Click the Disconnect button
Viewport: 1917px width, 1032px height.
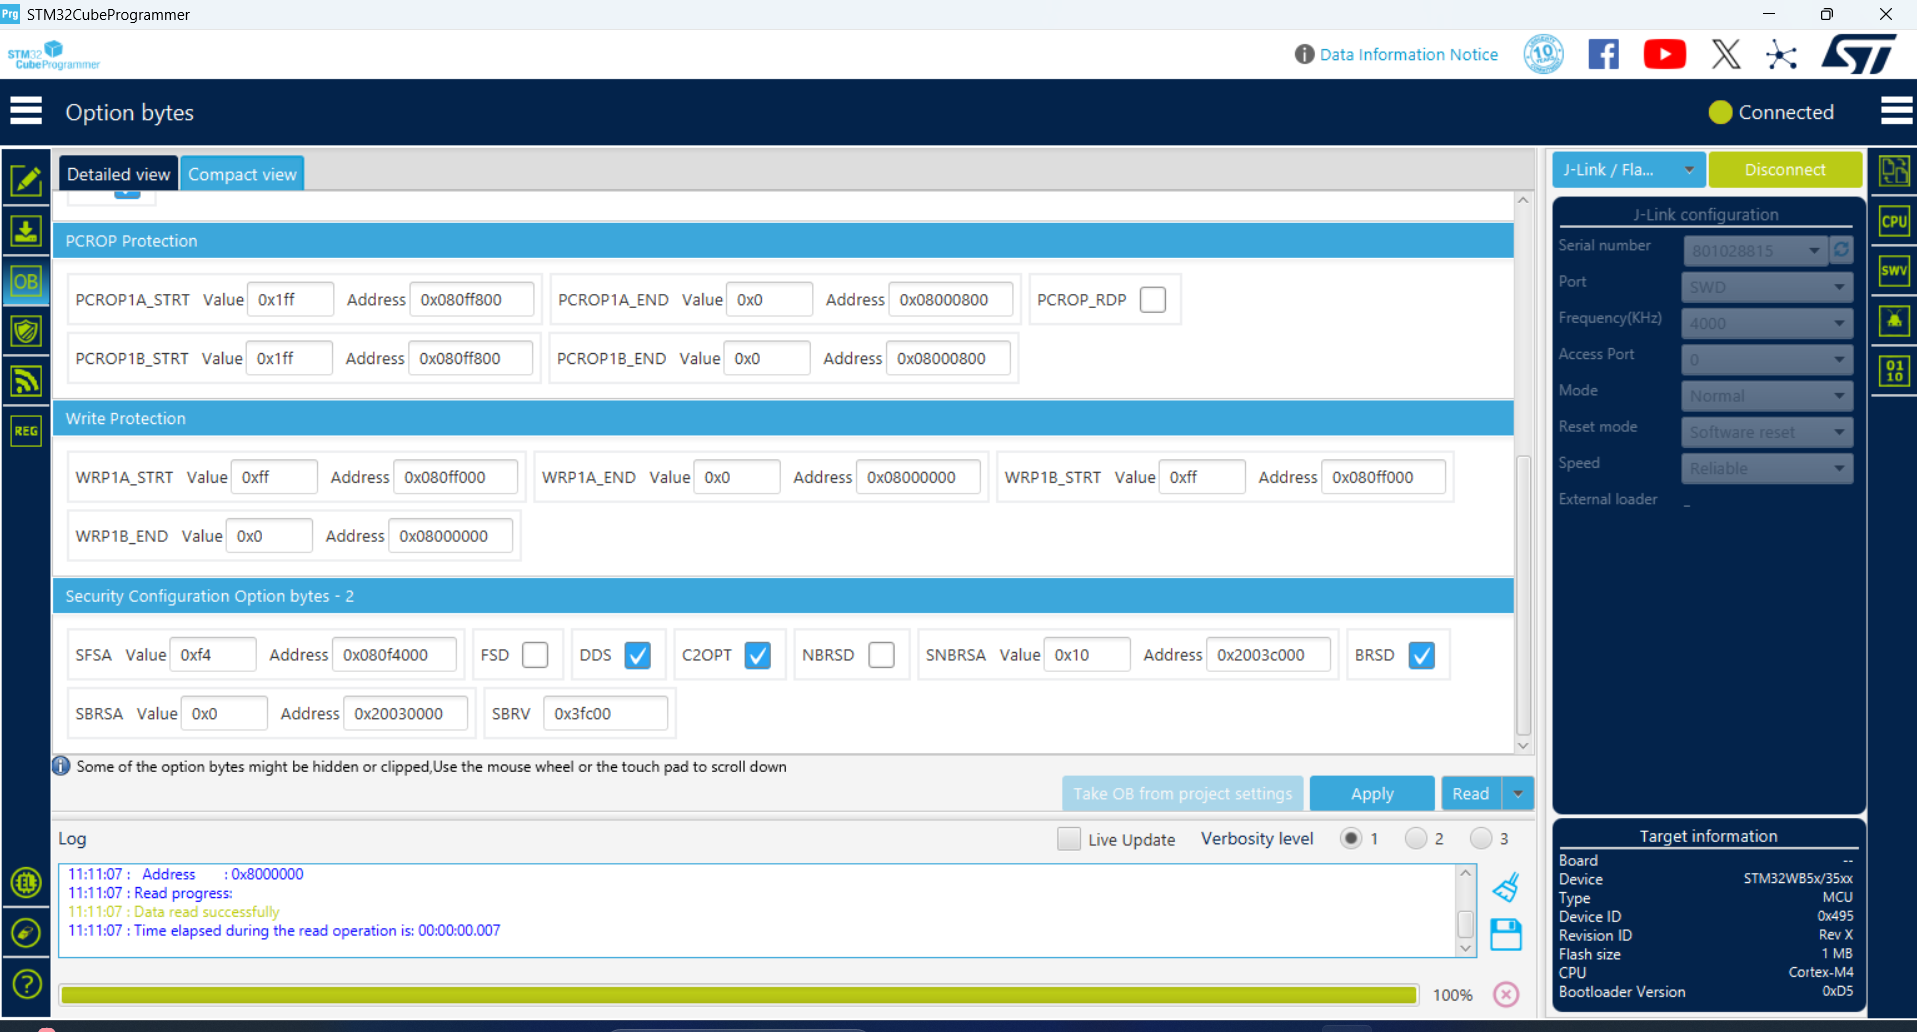pos(1785,169)
